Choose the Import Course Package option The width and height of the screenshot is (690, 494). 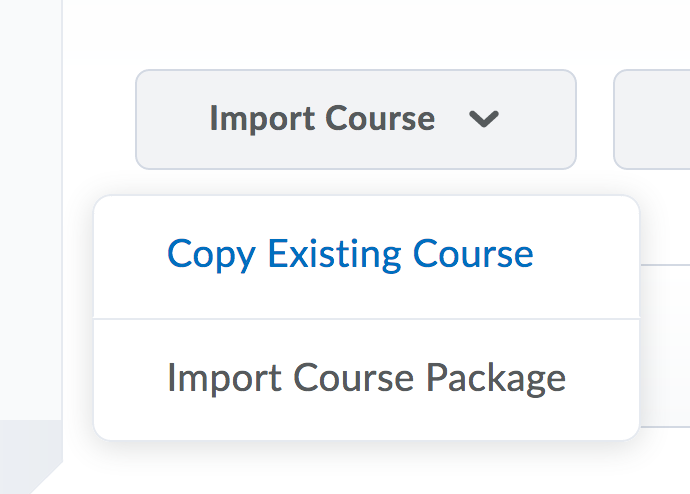(x=366, y=378)
